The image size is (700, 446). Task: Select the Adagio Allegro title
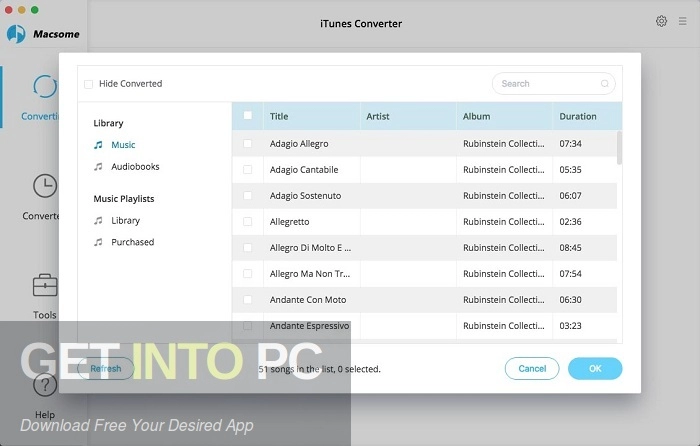(x=299, y=144)
